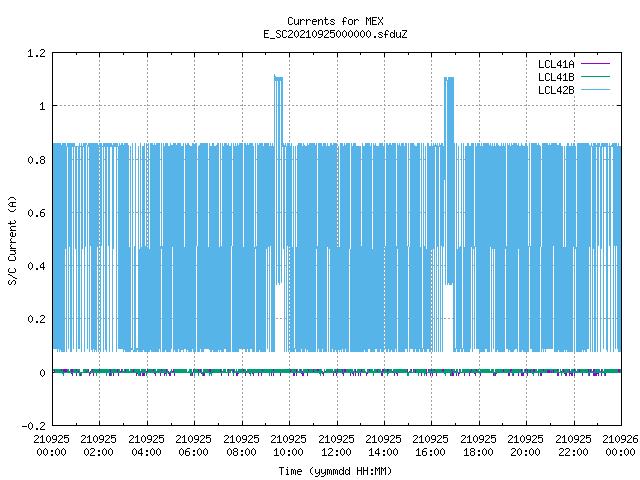Click the y-axis tick value -0.2
The width and height of the screenshot is (640, 480).
point(33,426)
